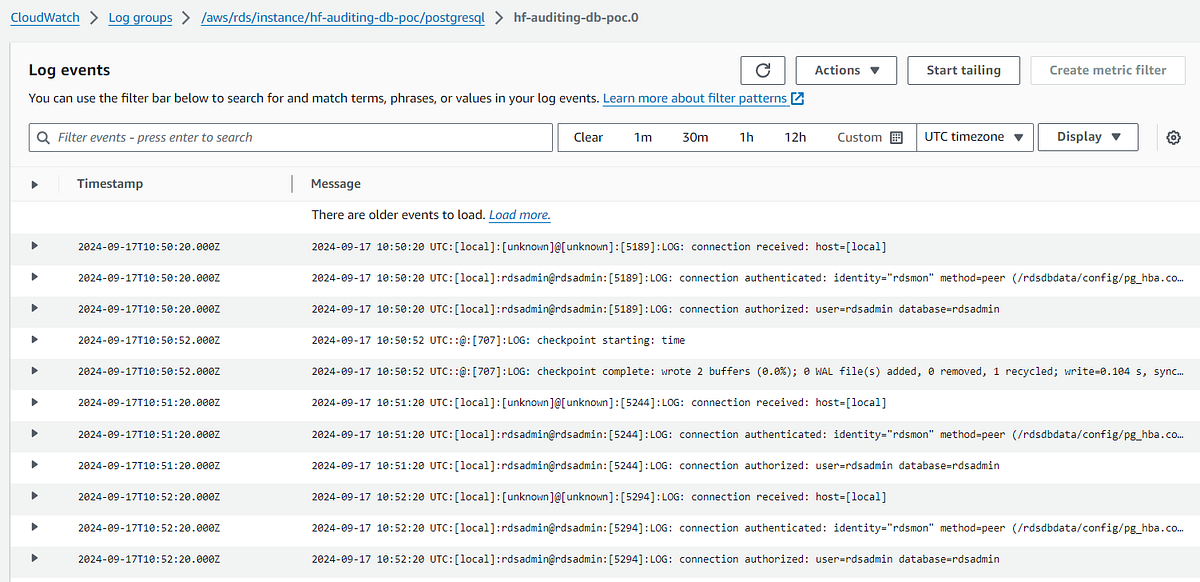Viewport: 1200px width, 582px height.
Task: Expand the checkpoint starting log event row
Action: 34,340
